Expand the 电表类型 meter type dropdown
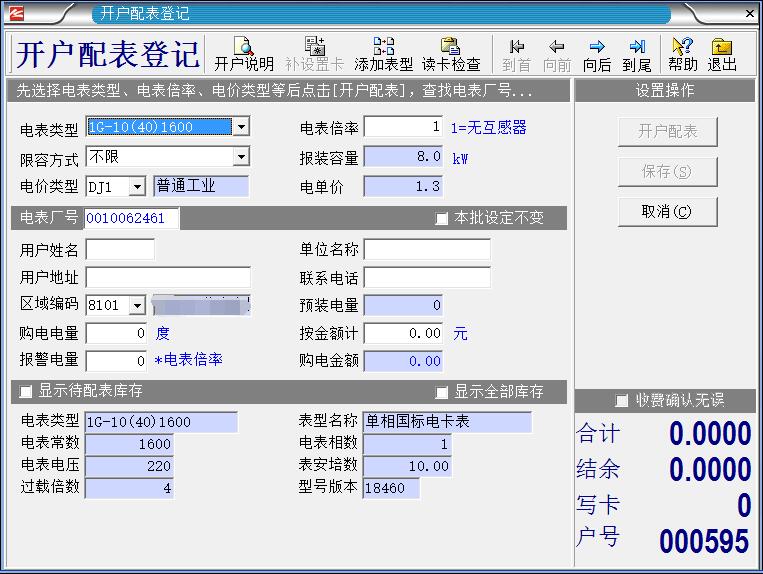The width and height of the screenshot is (763, 574). 241,127
